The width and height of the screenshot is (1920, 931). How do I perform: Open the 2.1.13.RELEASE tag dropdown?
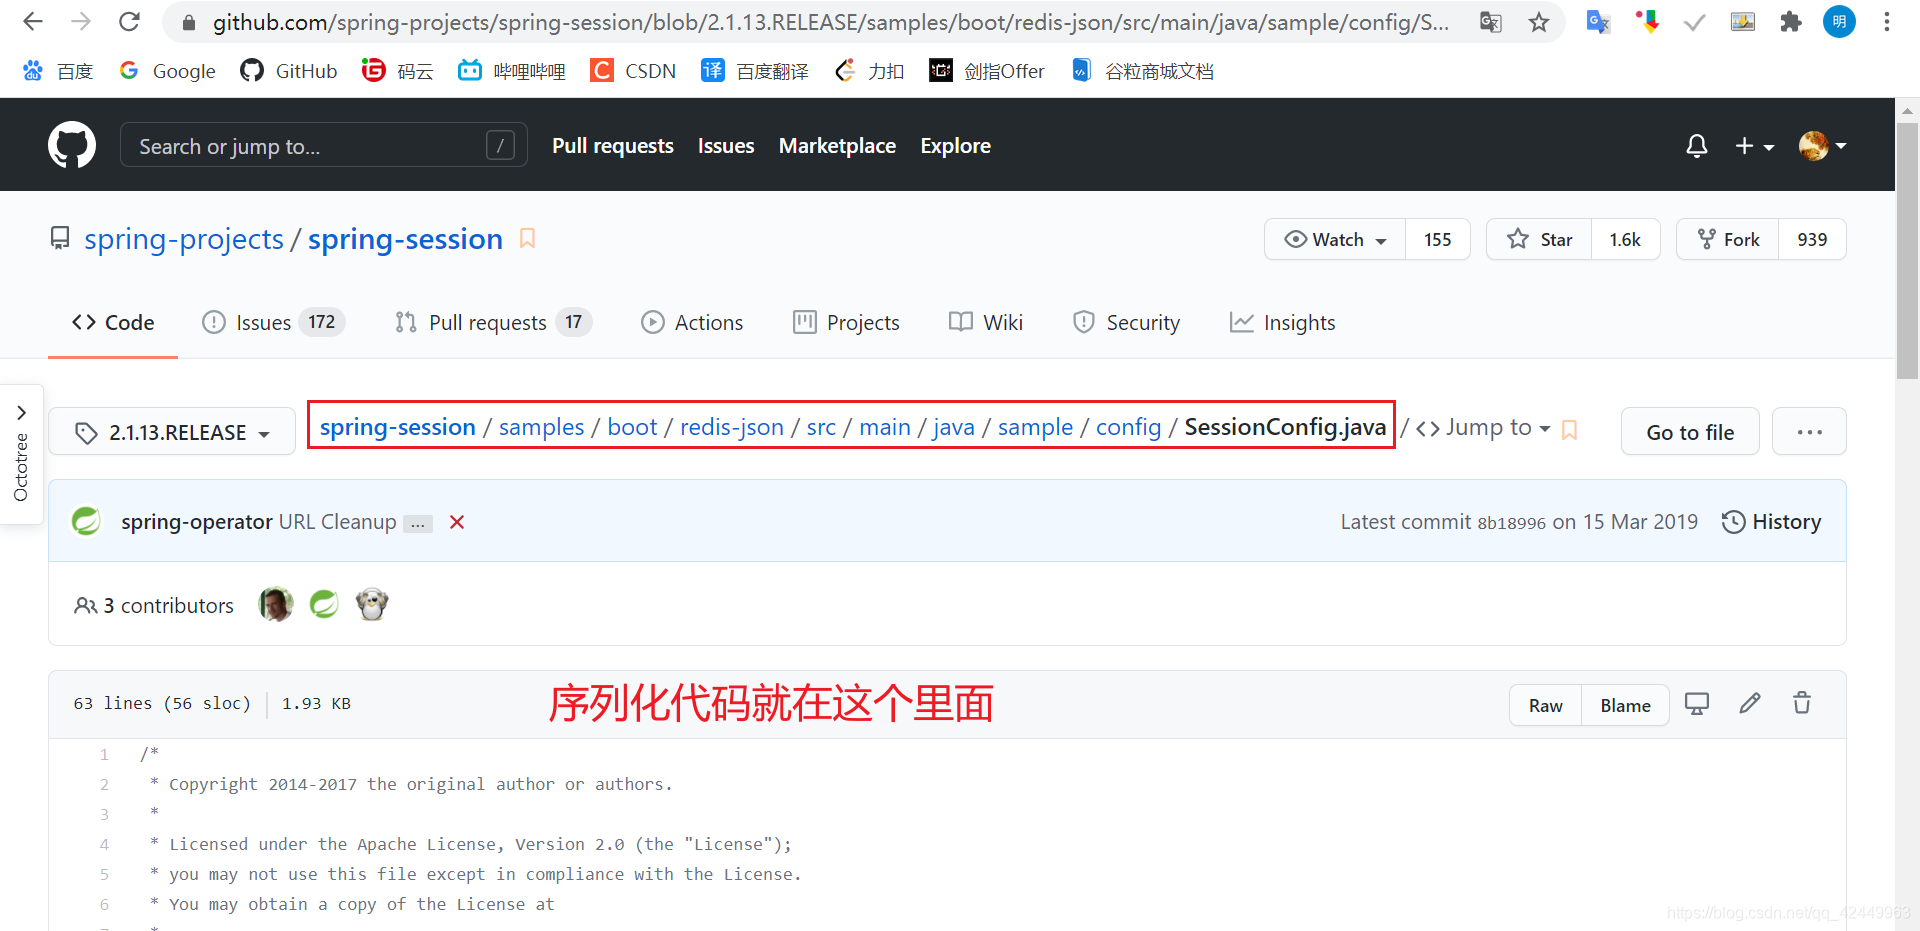(x=172, y=432)
